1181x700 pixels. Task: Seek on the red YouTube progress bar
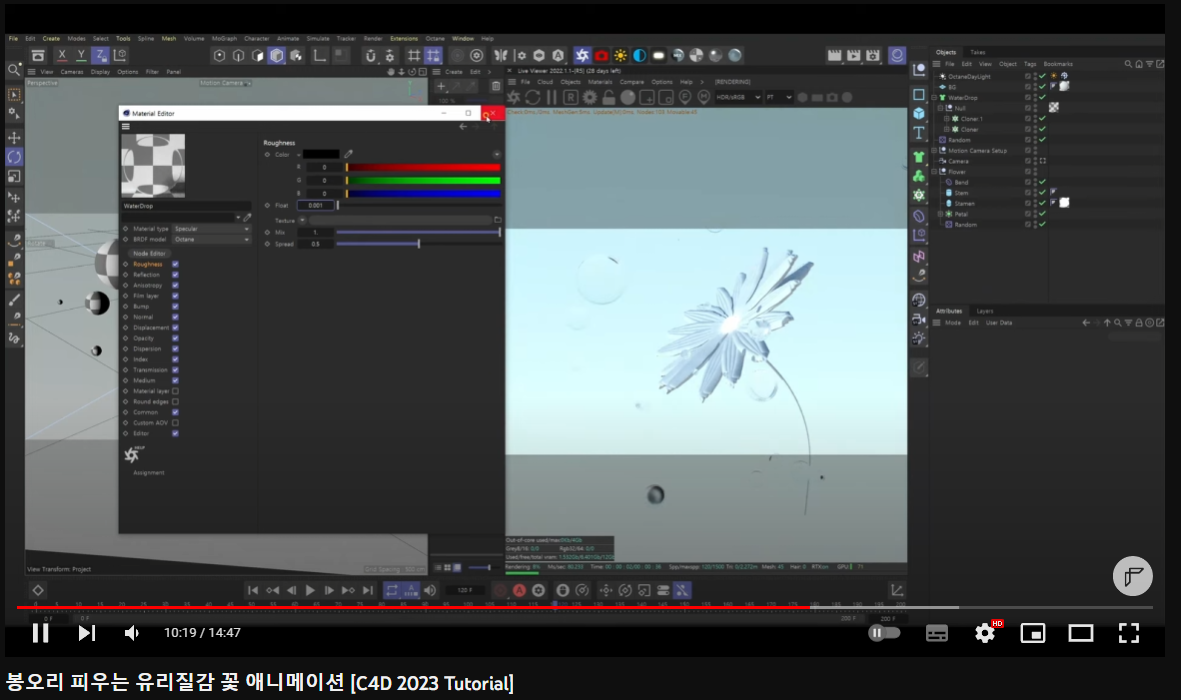point(584,607)
